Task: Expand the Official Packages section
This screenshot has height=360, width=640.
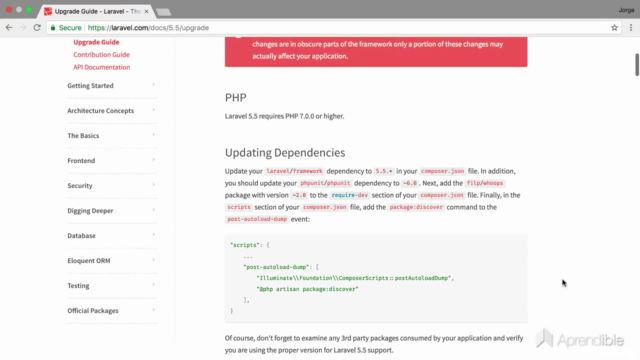Action: (111, 310)
